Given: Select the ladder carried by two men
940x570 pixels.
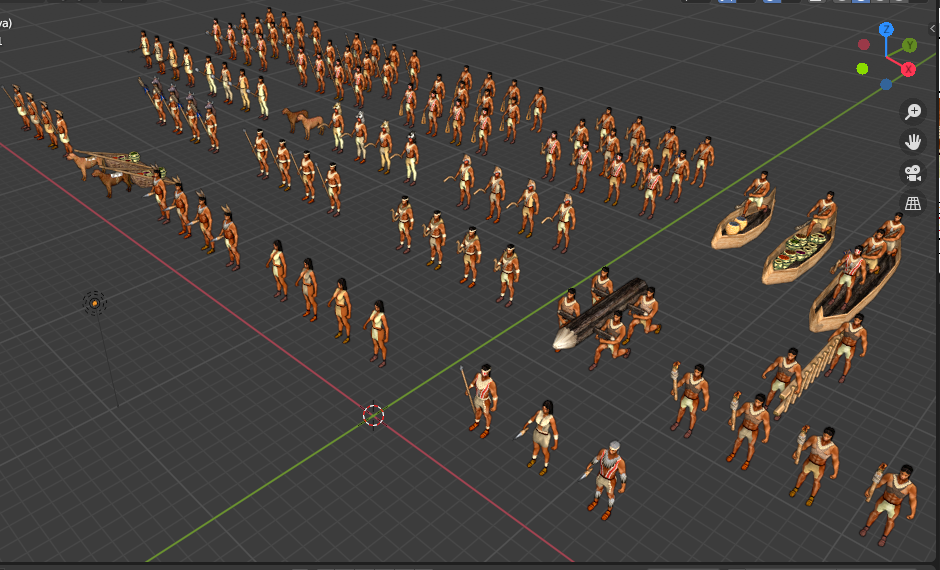Looking at the screenshot, I should click(806, 375).
